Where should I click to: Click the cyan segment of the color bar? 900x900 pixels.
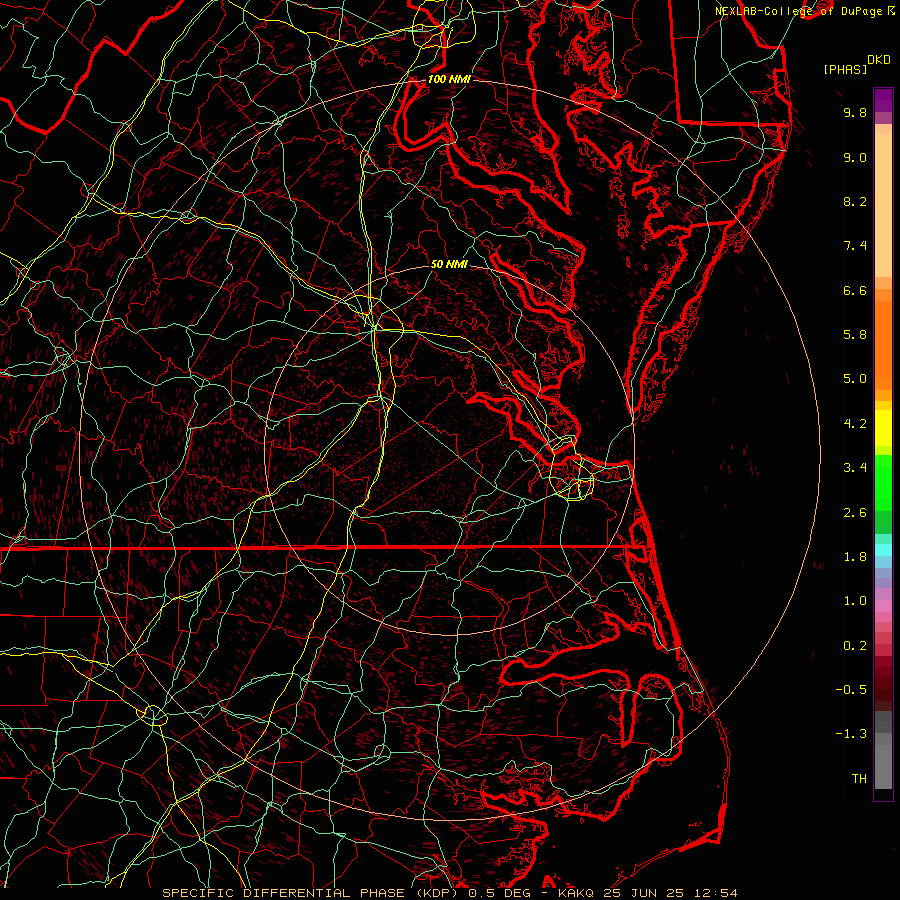883,550
